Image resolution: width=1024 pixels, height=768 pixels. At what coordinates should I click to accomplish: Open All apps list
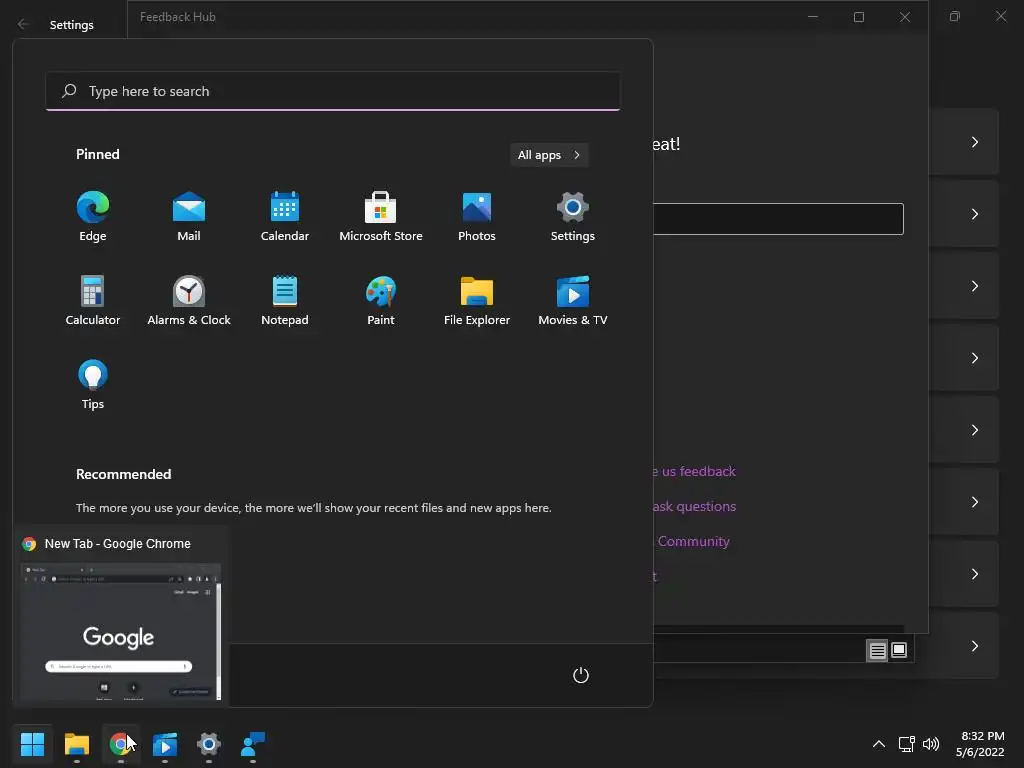549,155
